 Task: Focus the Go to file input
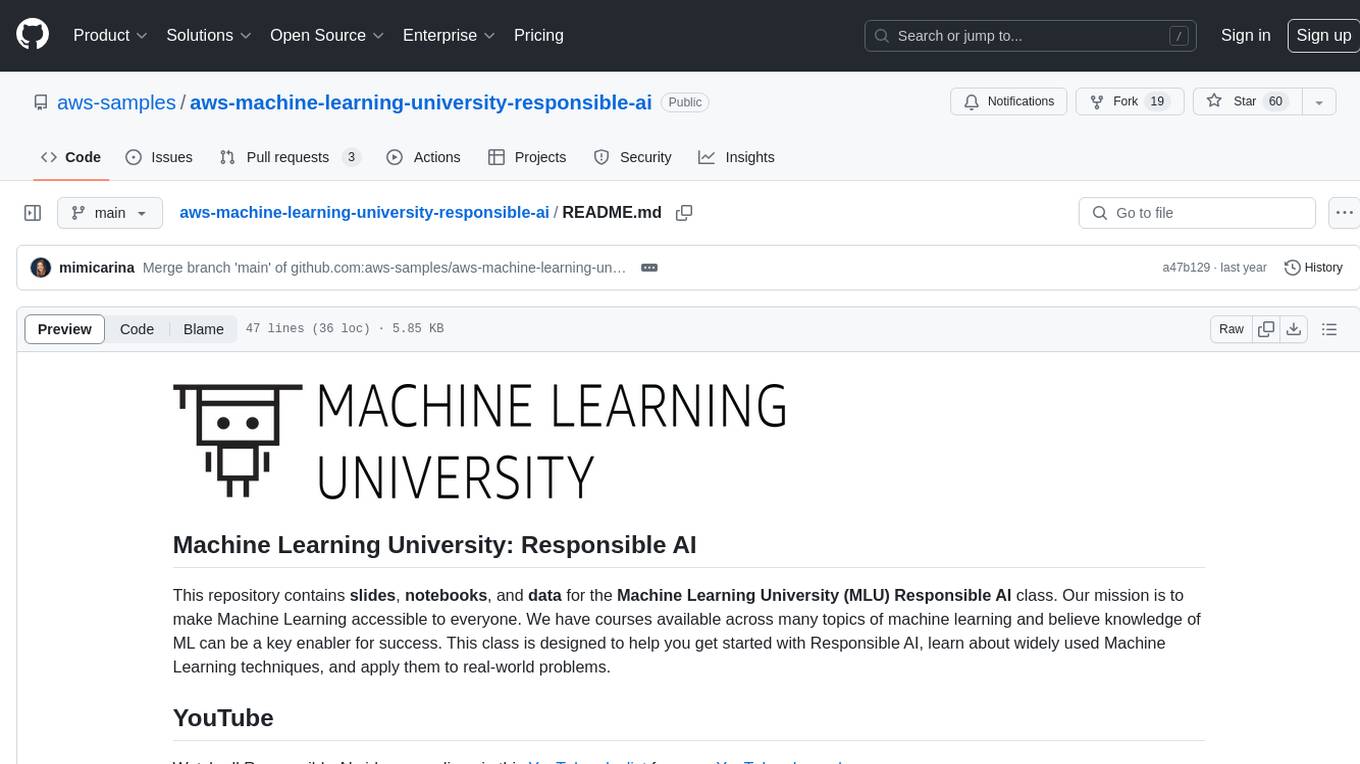pyautogui.click(x=1197, y=213)
